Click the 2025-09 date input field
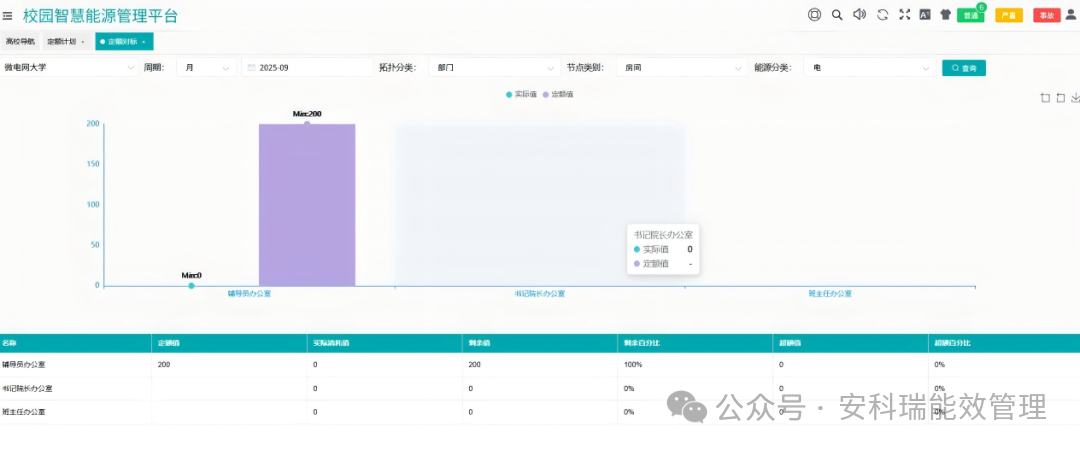This screenshot has width=1080, height=450. click(x=310, y=67)
